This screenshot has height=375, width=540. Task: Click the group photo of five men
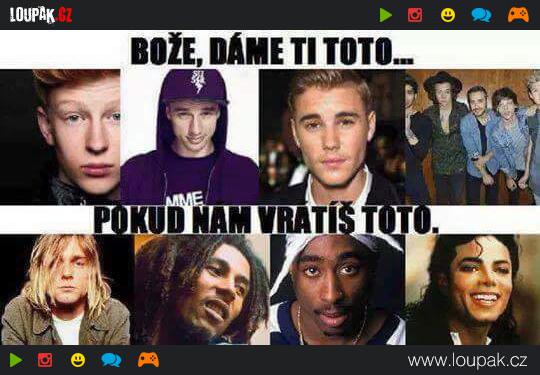click(472, 137)
